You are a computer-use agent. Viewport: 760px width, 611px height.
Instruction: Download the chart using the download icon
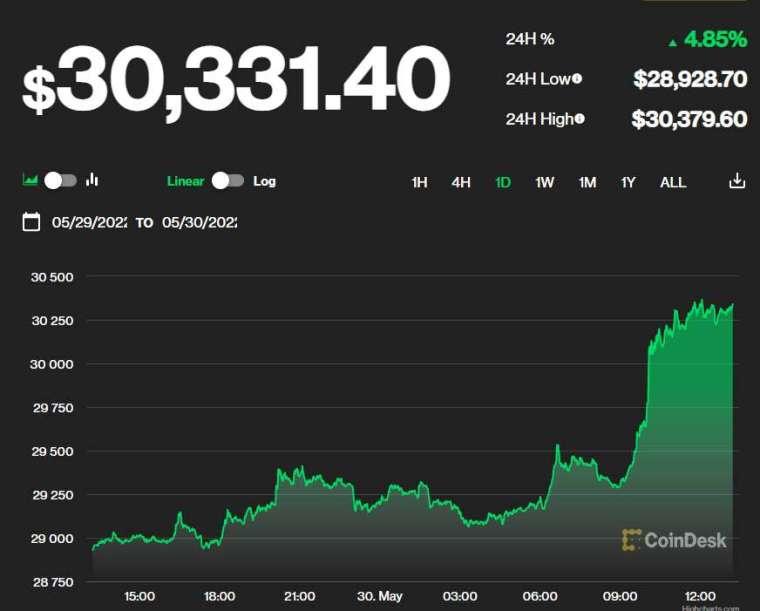click(x=737, y=181)
